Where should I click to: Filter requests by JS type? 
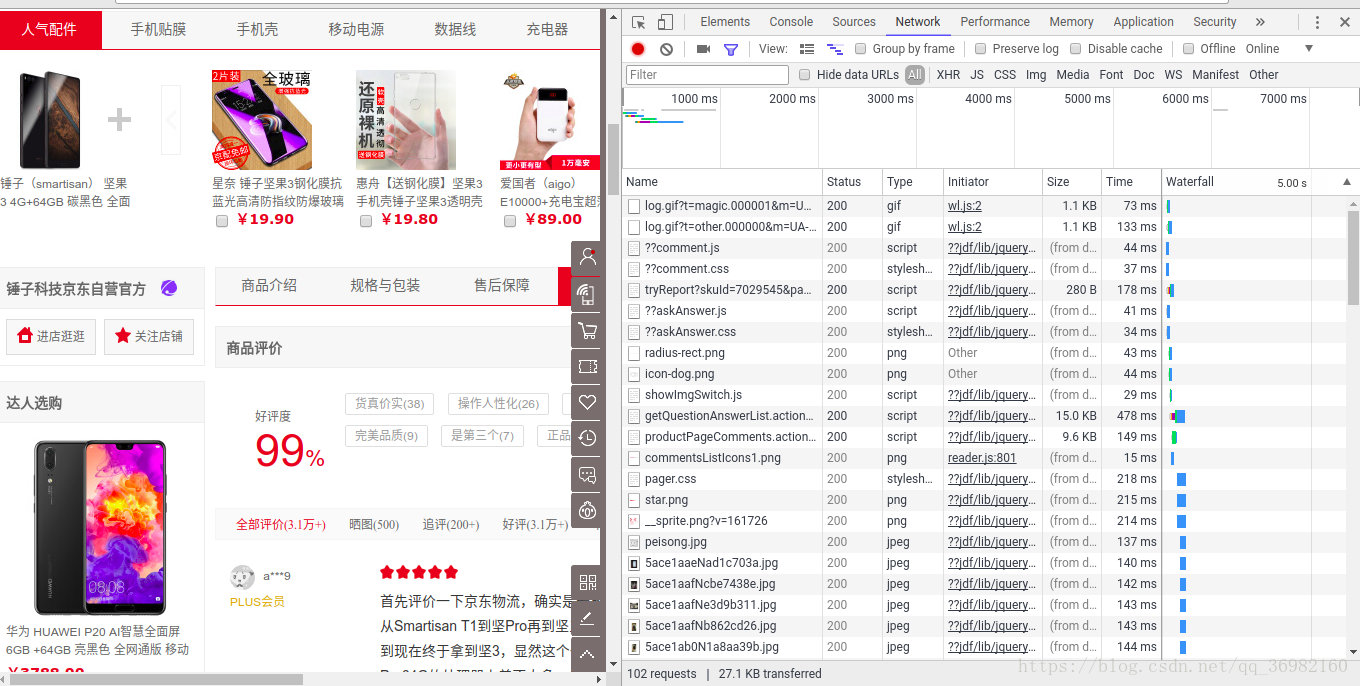point(977,75)
